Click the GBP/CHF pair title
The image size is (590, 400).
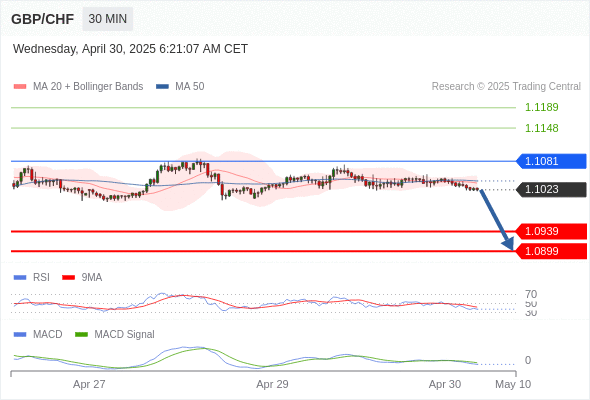tap(43, 19)
